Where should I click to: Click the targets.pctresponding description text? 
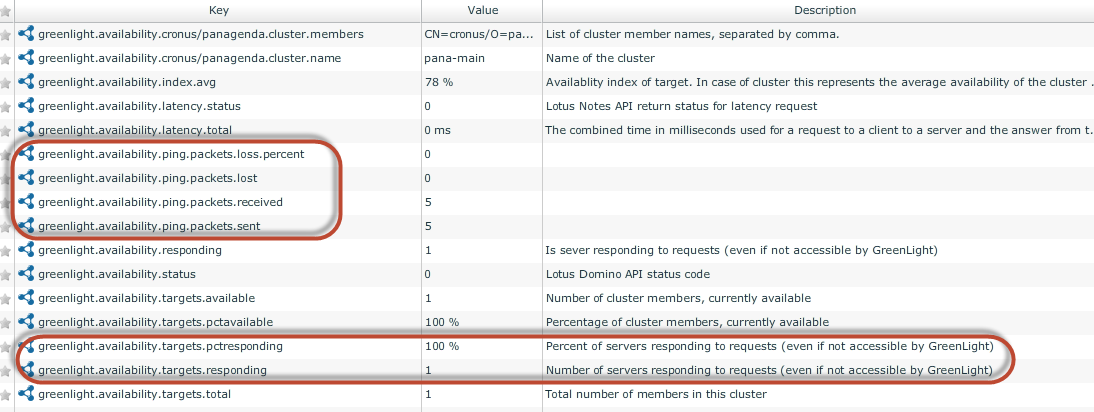pos(768,346)
